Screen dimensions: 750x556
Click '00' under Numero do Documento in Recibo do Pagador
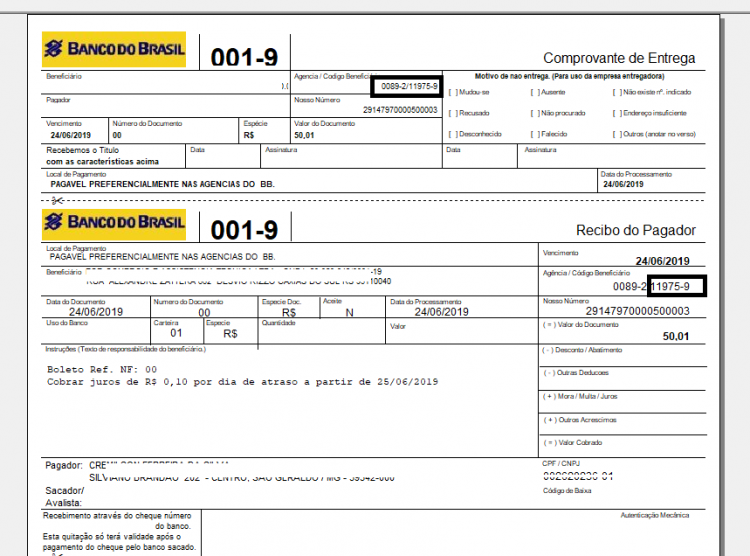[x=204, y=312]
